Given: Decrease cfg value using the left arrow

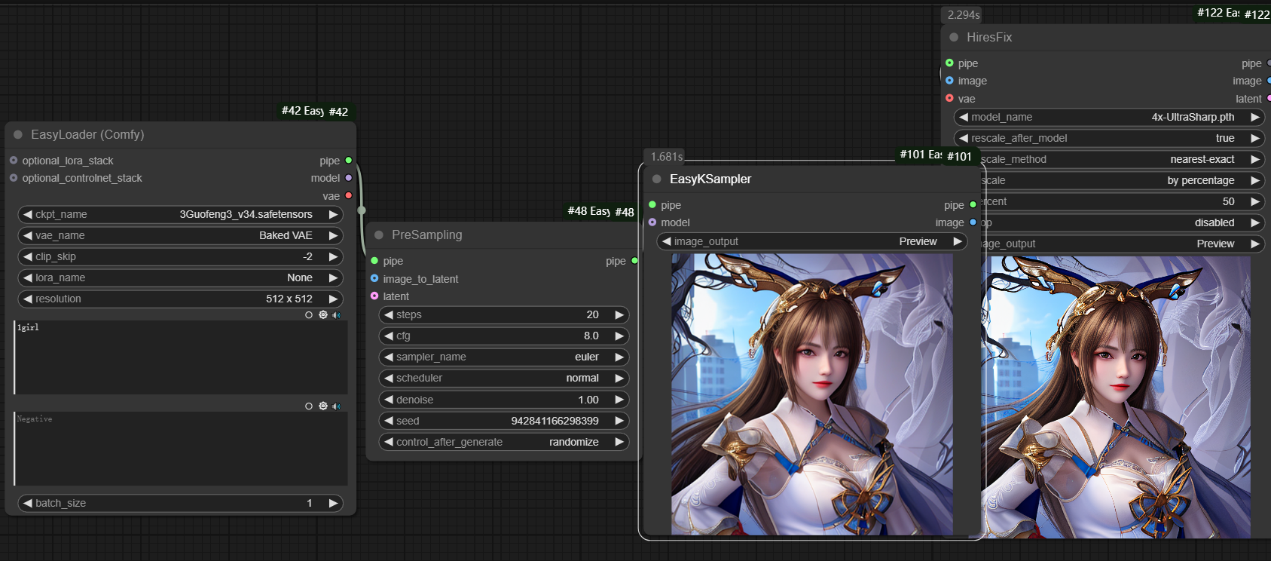Looking at the screenshot, I should [x=388, y=336].
